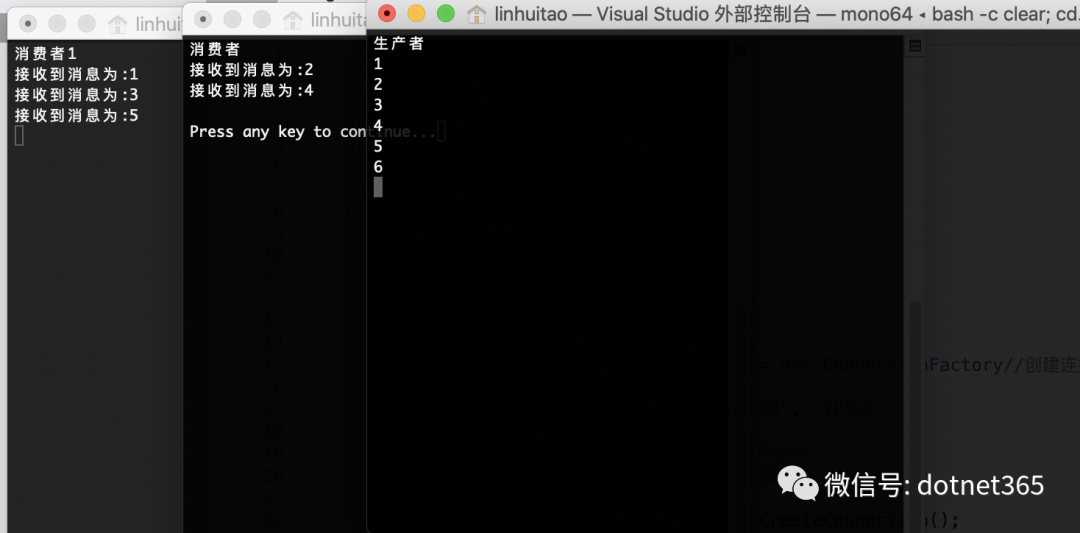Click output line 5 in the 生产者 console

tap(377, 147)
